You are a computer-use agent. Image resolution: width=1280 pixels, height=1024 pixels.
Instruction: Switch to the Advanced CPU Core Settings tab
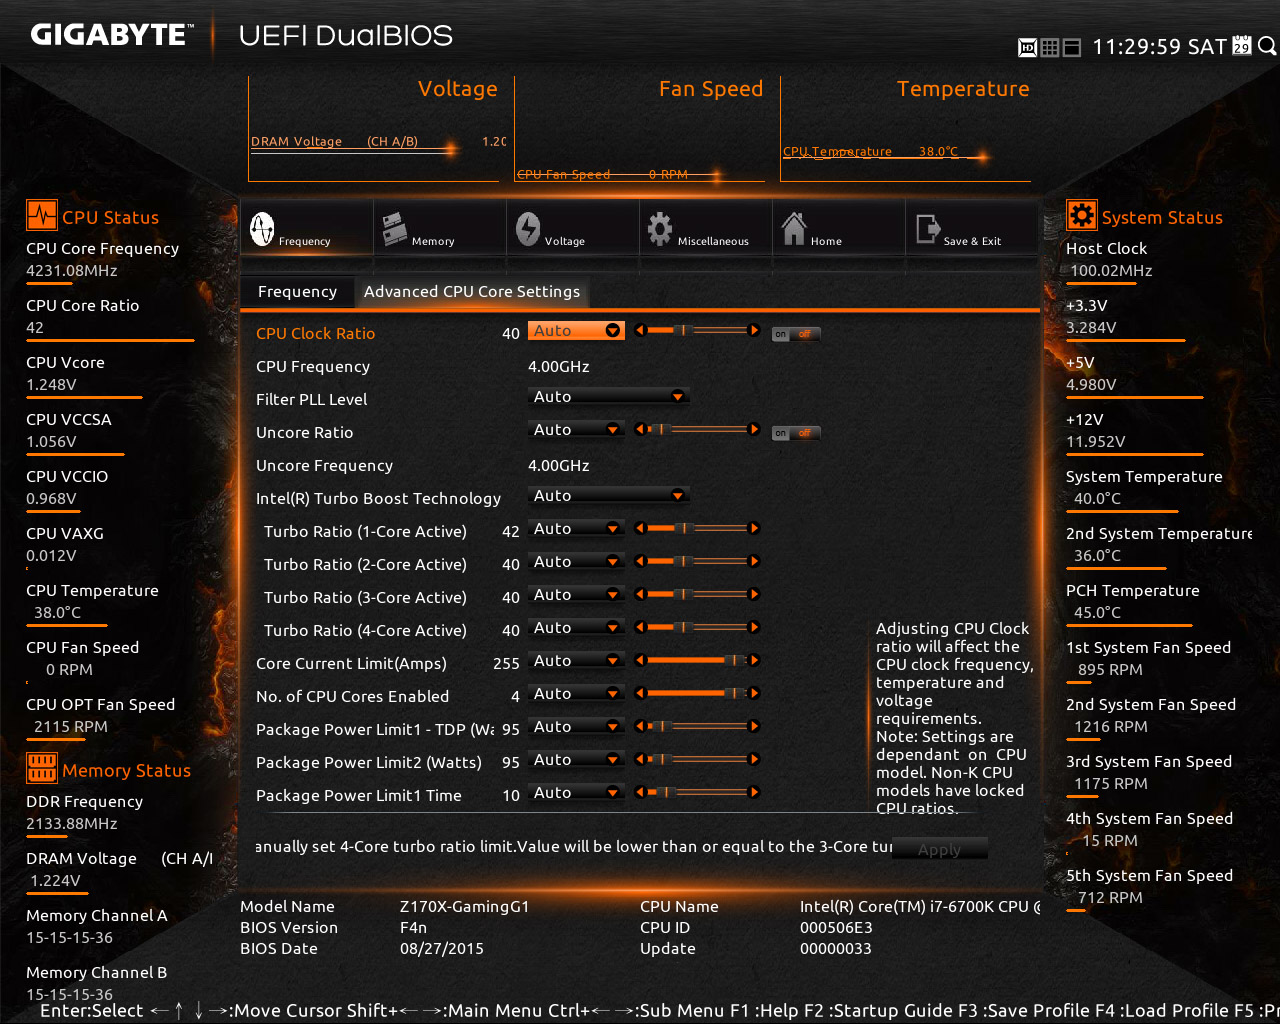pos(471,292)
